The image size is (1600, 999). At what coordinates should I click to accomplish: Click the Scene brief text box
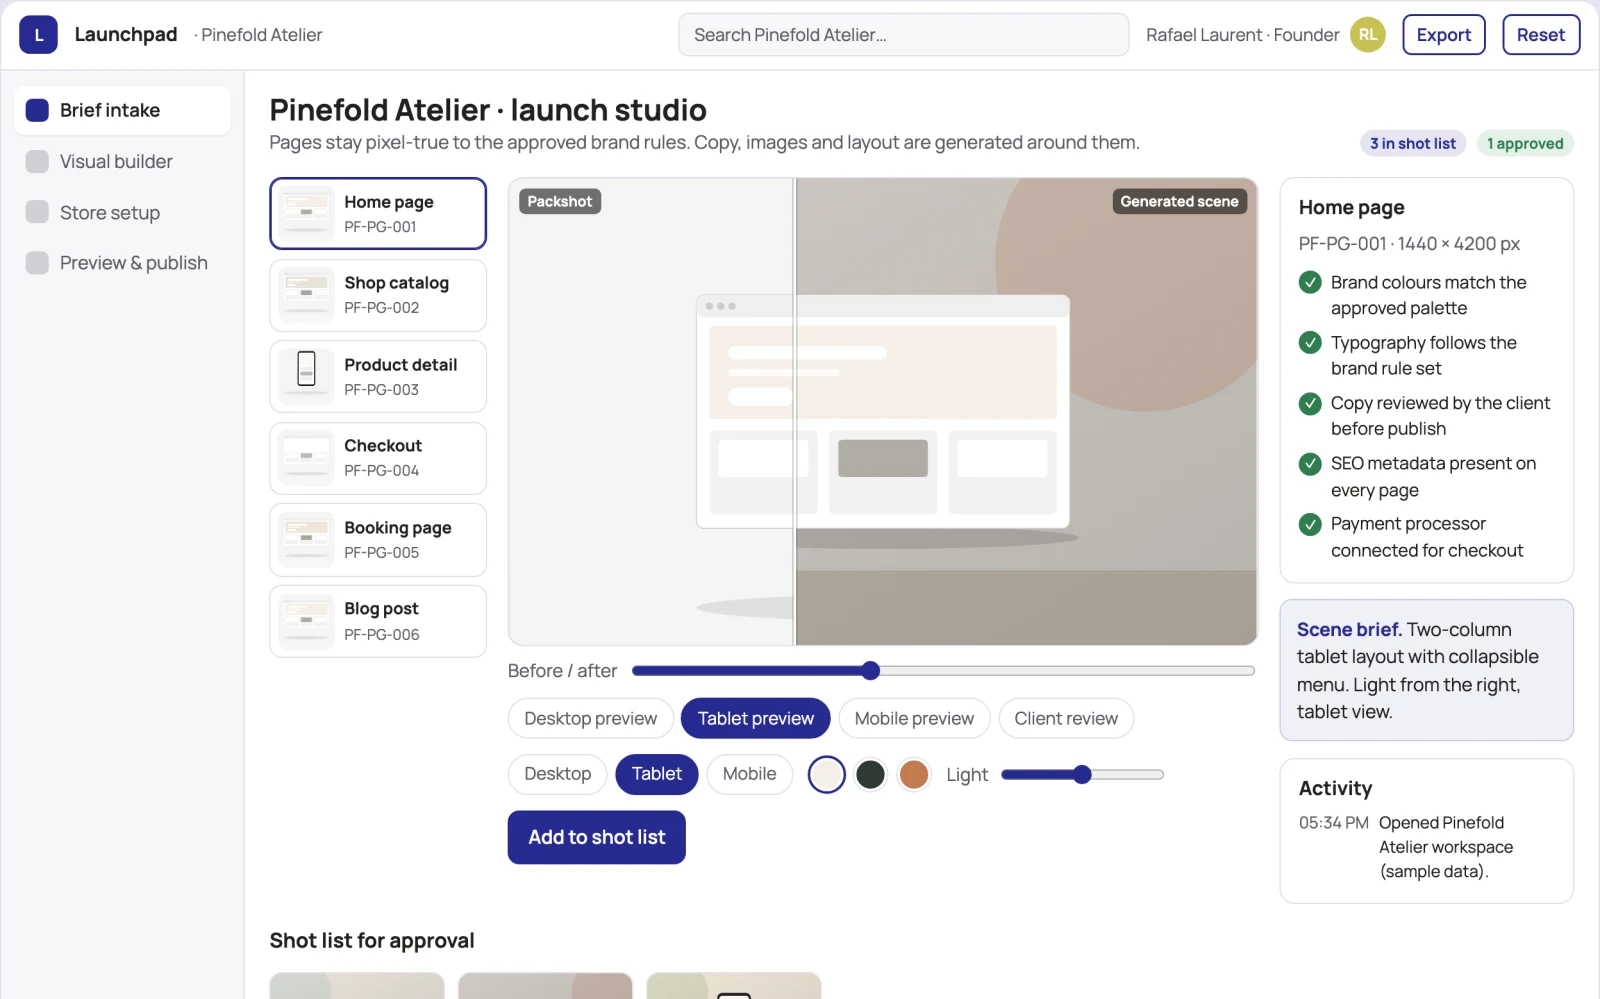click(x=1426, y=670)
